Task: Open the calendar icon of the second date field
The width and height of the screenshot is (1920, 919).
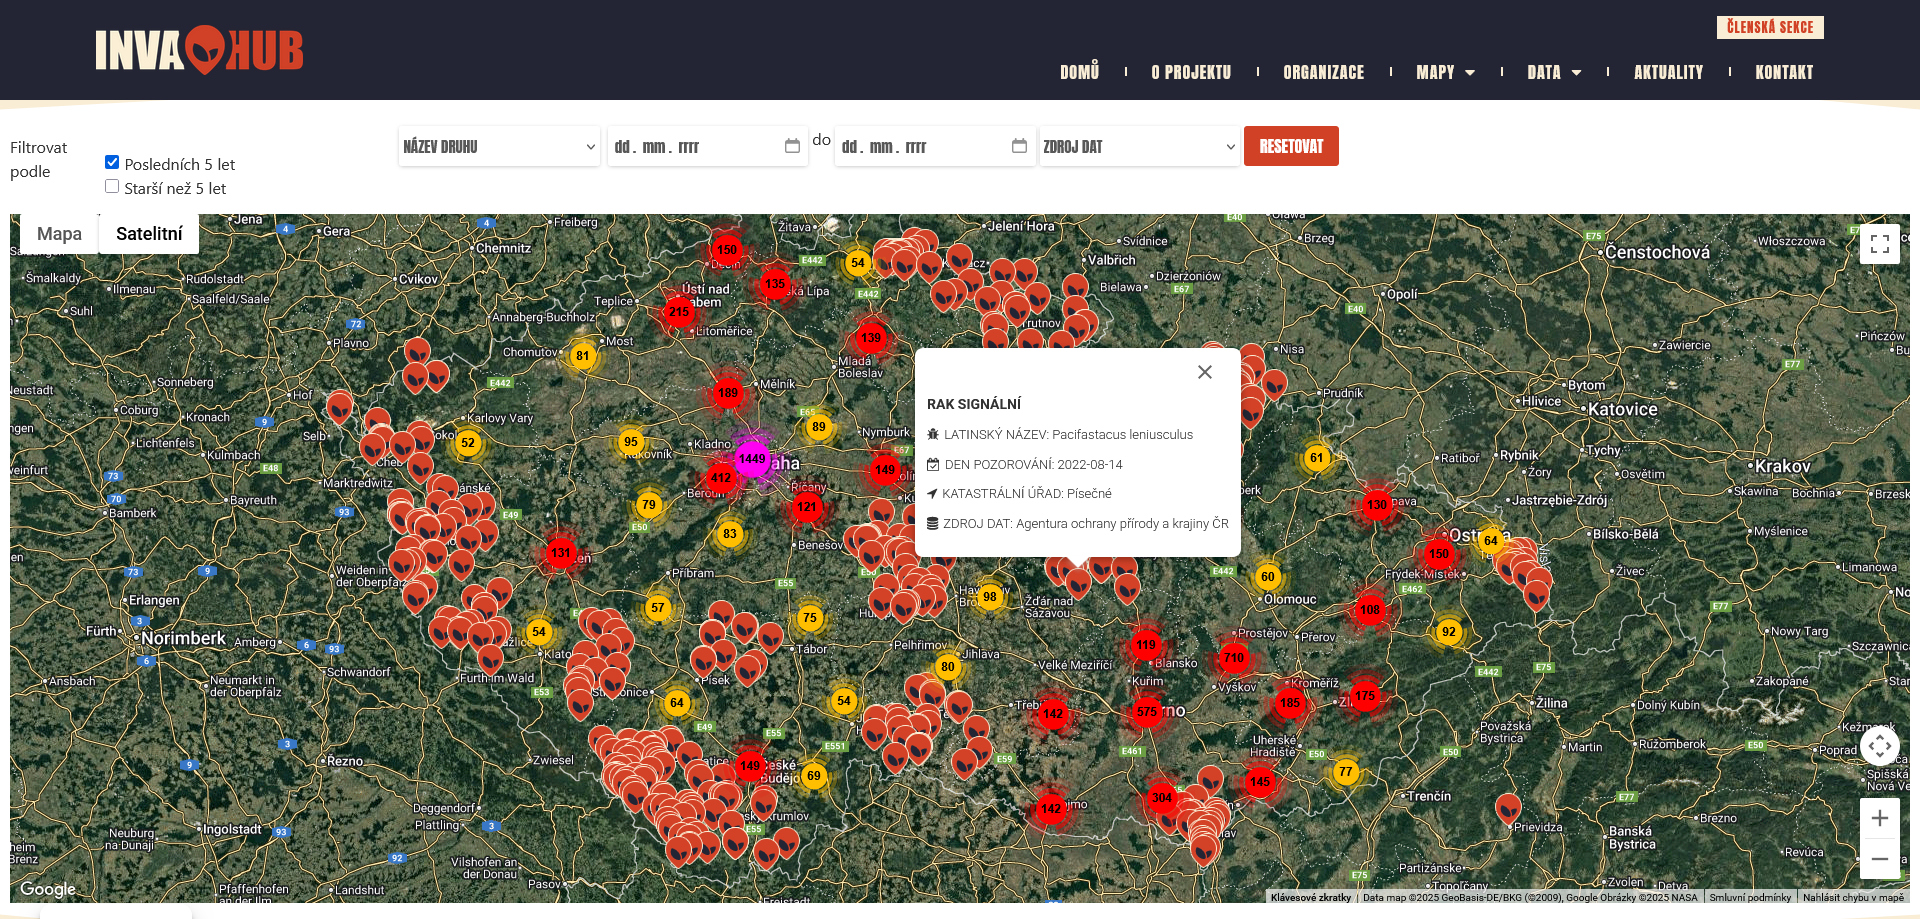Action: (x=1021, y=146)
